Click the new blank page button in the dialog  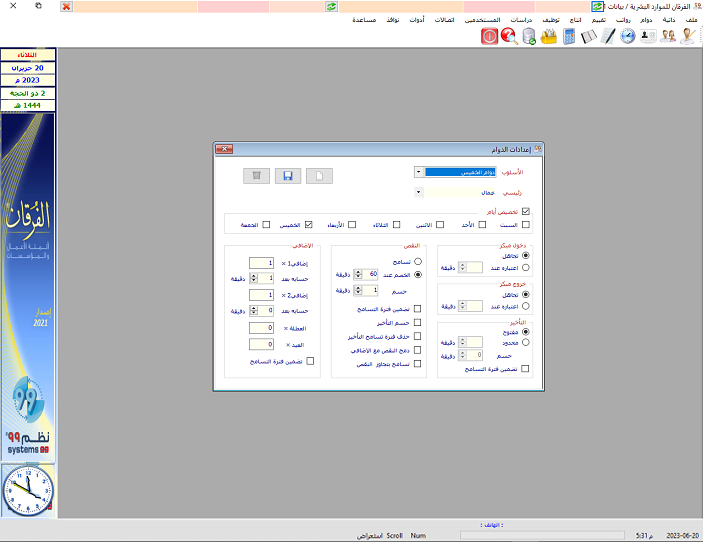(319, 176)
